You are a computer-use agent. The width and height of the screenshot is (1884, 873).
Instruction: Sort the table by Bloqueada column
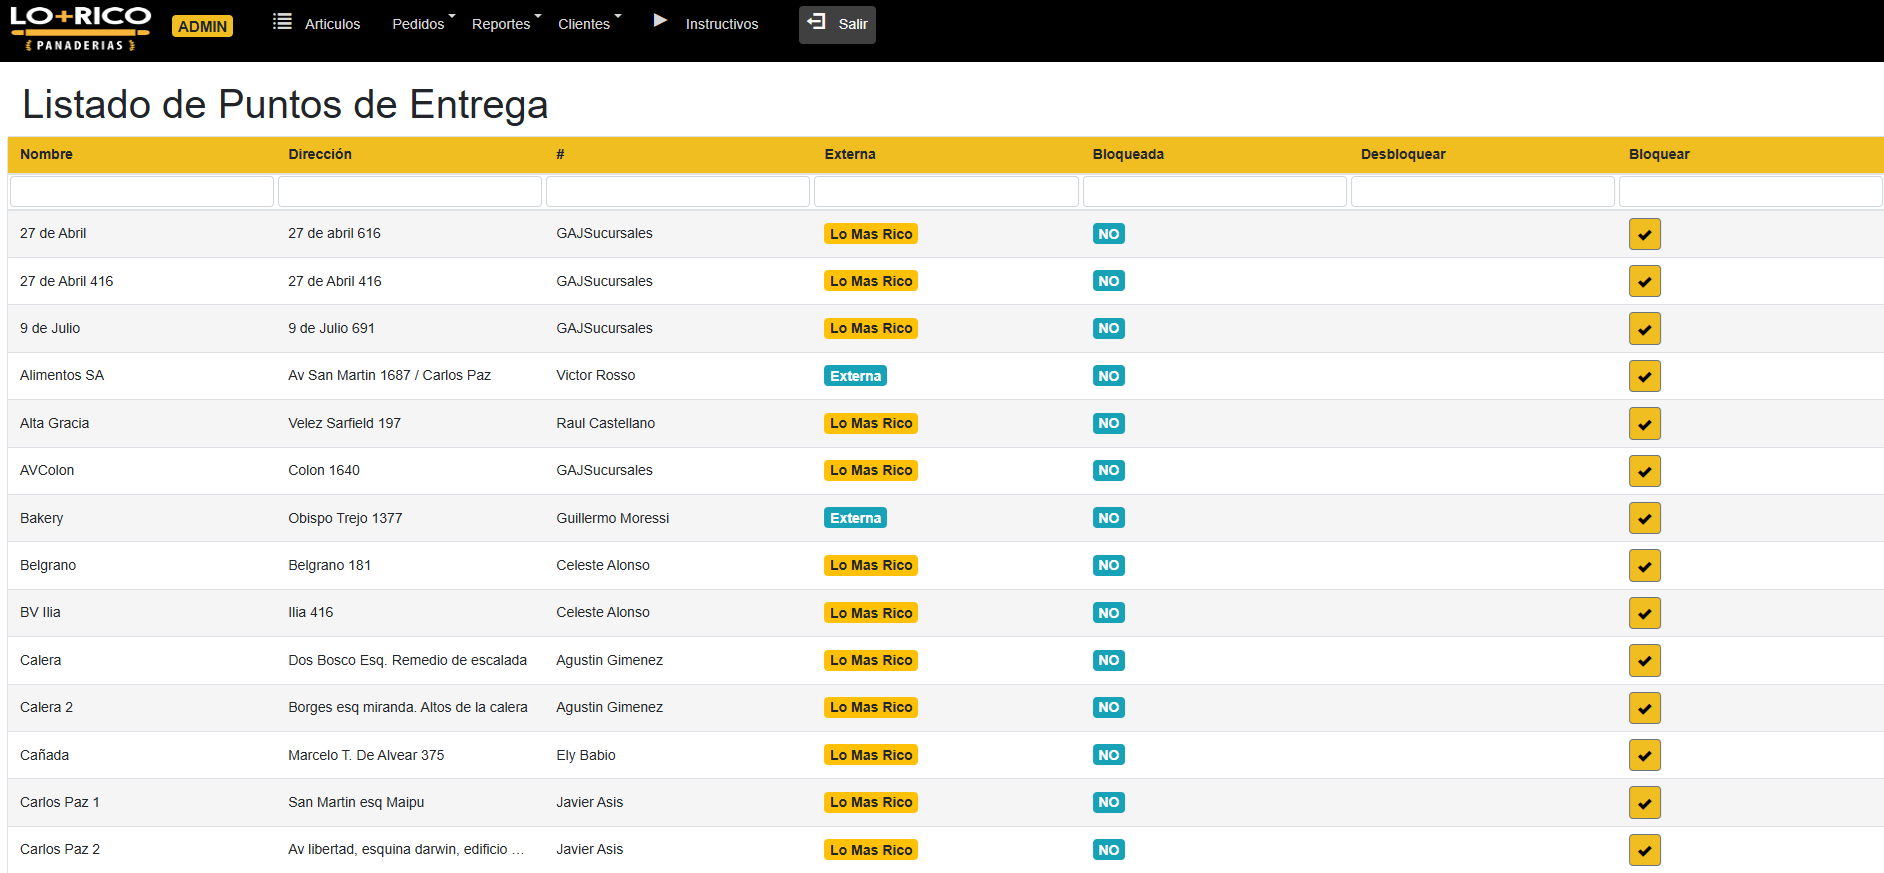[1127, 154]
